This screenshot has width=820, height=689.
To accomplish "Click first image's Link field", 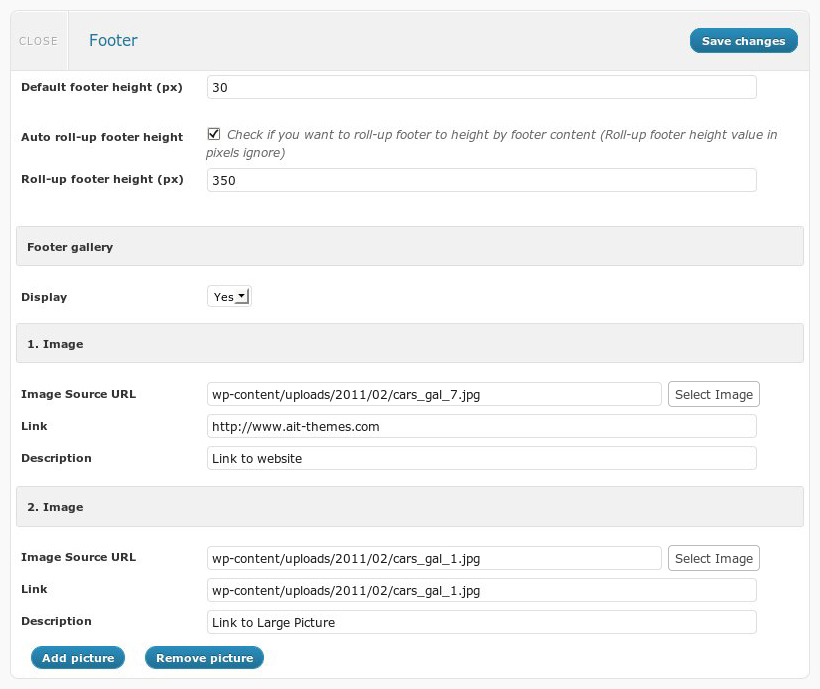I will coord(481,426).
